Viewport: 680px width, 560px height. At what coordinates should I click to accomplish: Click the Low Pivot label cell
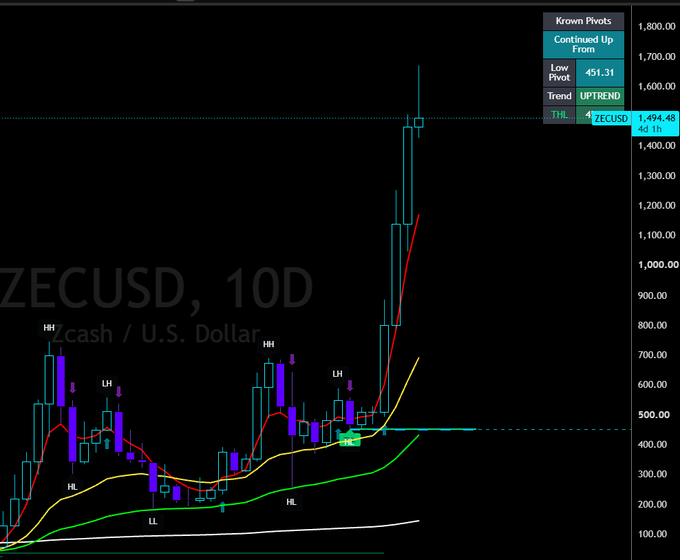(x=559, y=73)
